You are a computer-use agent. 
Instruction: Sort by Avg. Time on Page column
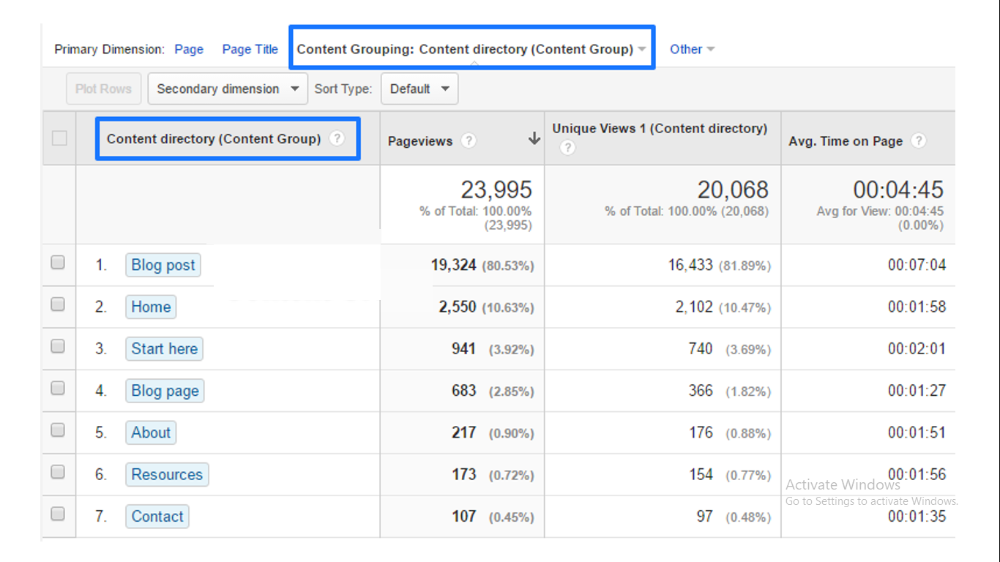(845, 141)
